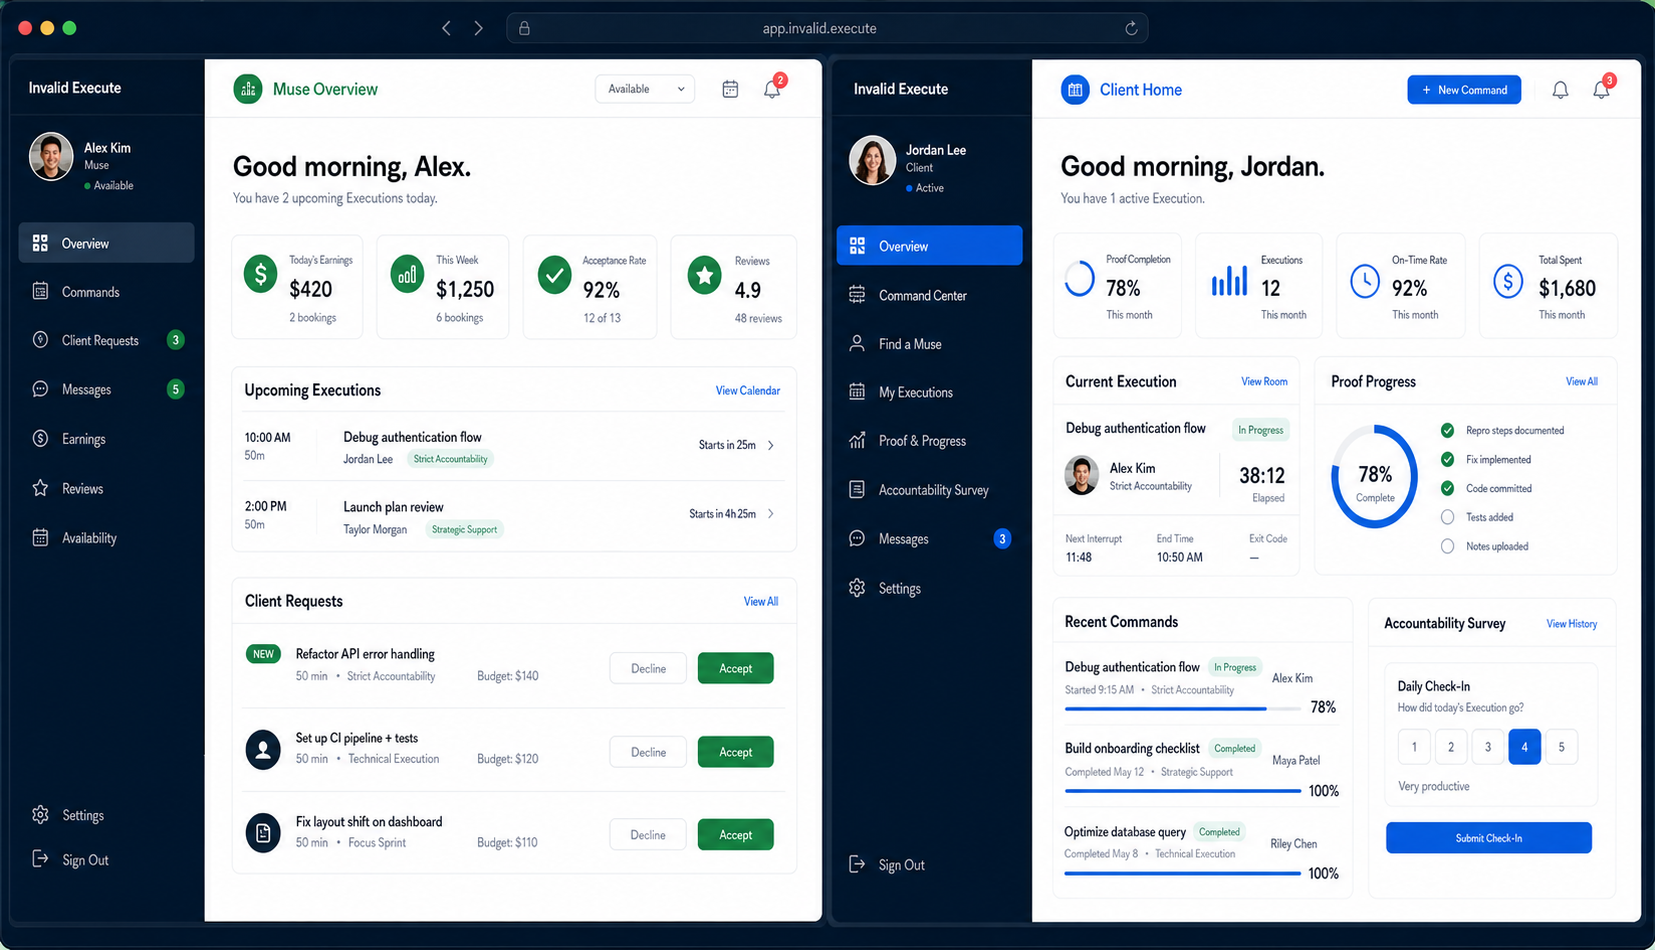The width and height of the screenshot is (1655, 950).
Task: Open Commands in the Muse sidebar
Action: click(106, 292)
